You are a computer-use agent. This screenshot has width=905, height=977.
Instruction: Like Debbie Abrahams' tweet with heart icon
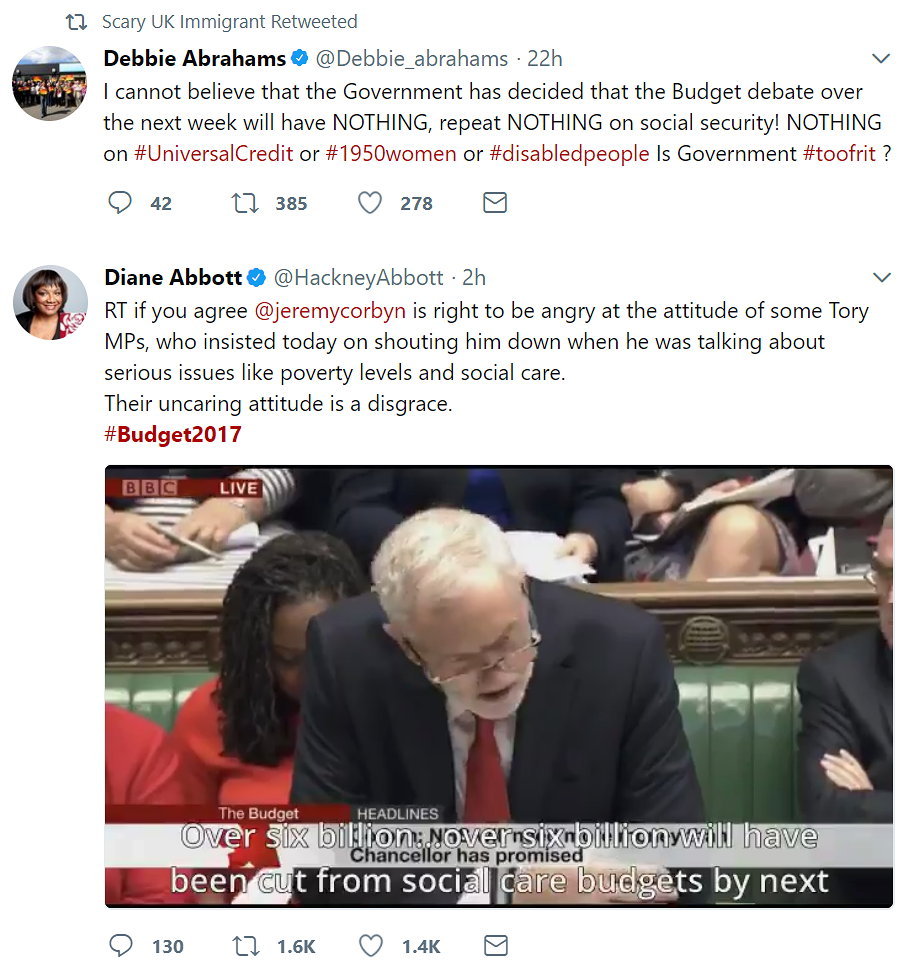[x=370, y=203]
